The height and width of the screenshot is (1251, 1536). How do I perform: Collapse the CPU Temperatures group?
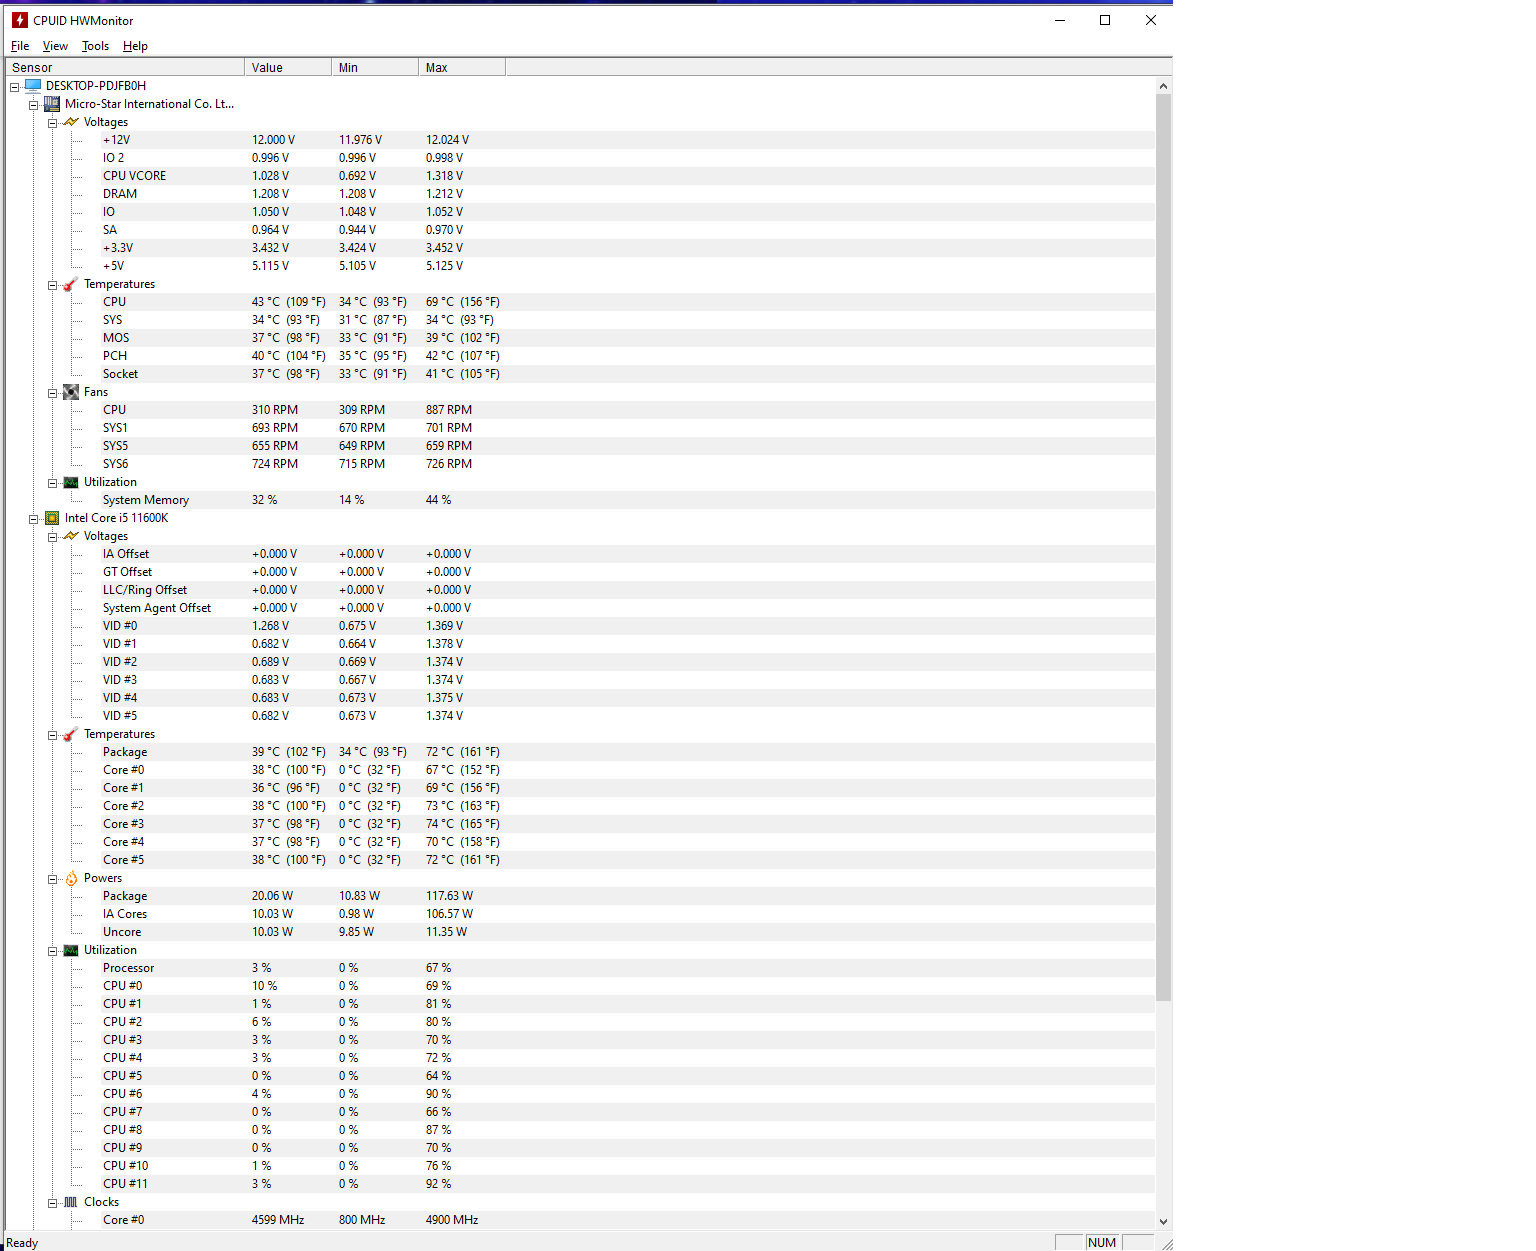pyautogui.click(x=53, y=735)
